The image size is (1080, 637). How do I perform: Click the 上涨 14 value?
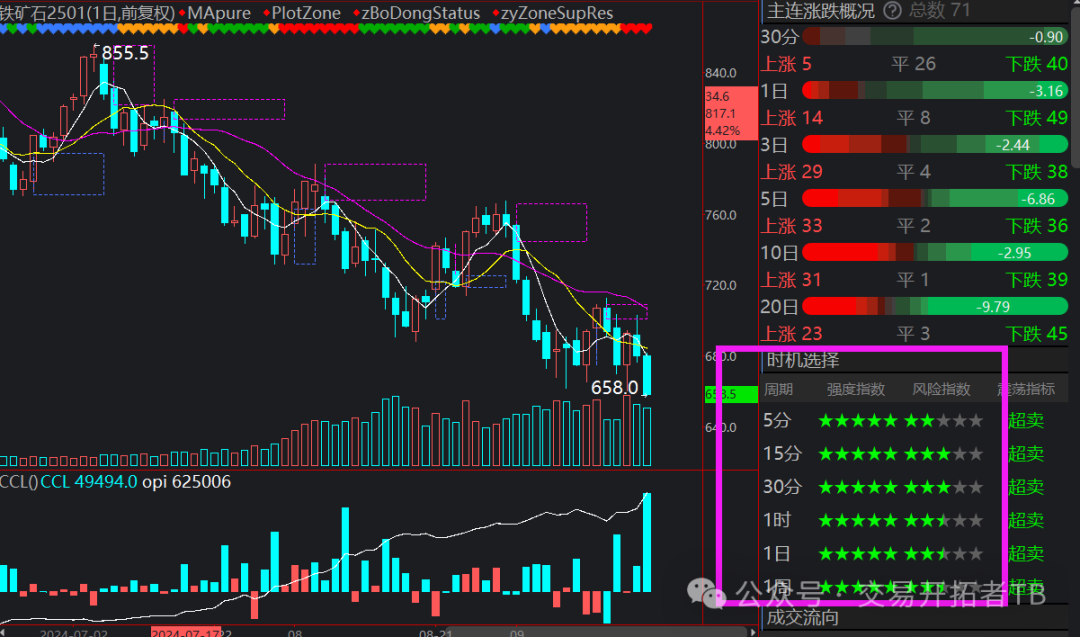click(792, 118)
